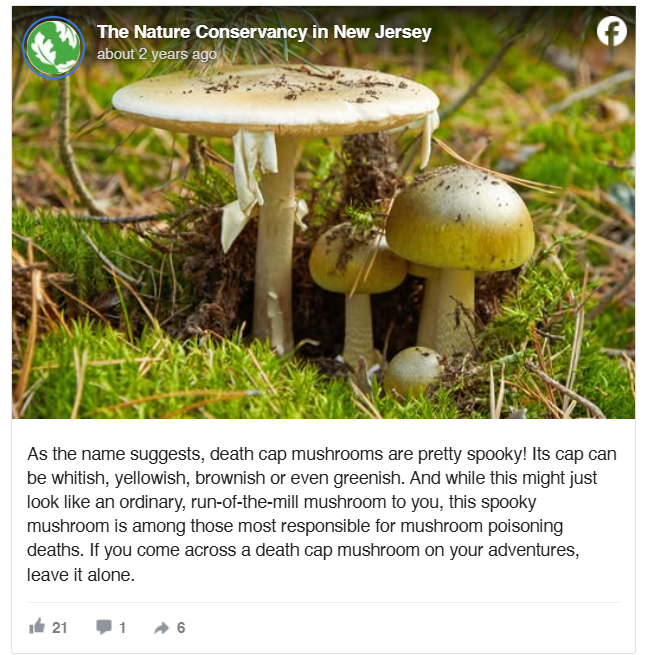The image size is (646, 655).
Task: View the 21 likes count
Action: click(59, 627)
